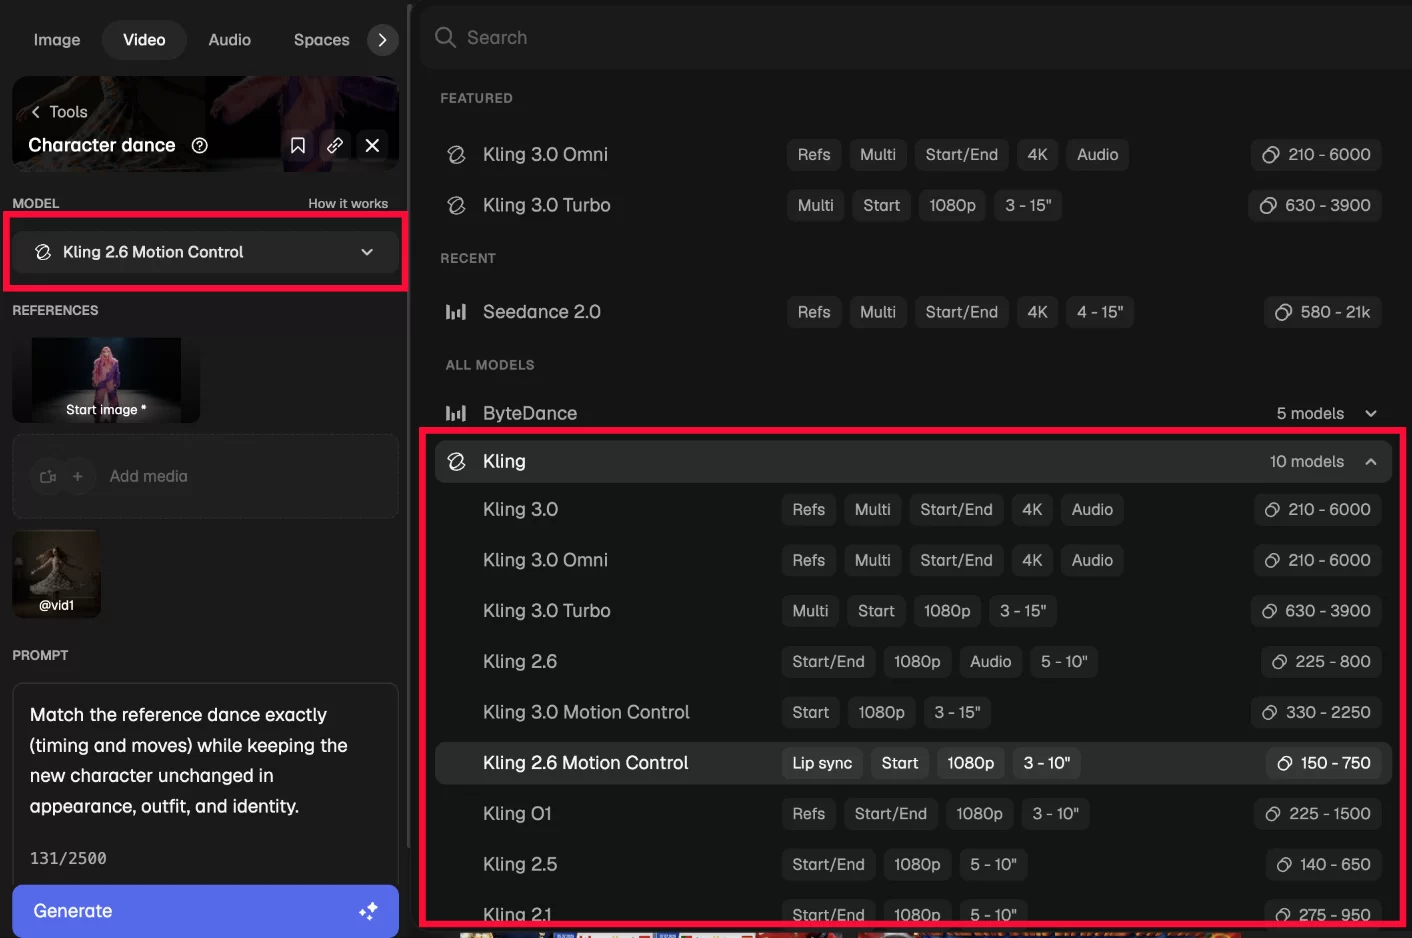Expand the ByteDance models group

(911, 413)
